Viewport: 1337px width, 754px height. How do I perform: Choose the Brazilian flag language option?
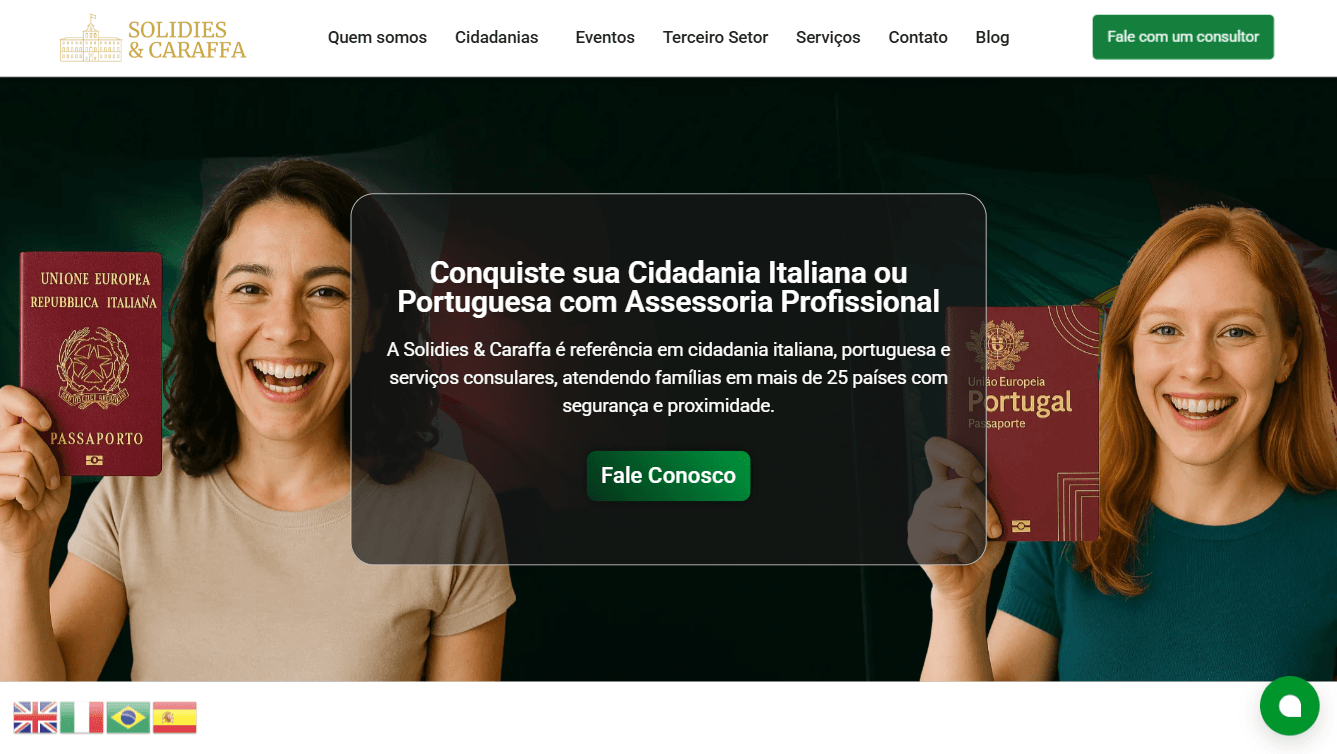click(128, 717)
